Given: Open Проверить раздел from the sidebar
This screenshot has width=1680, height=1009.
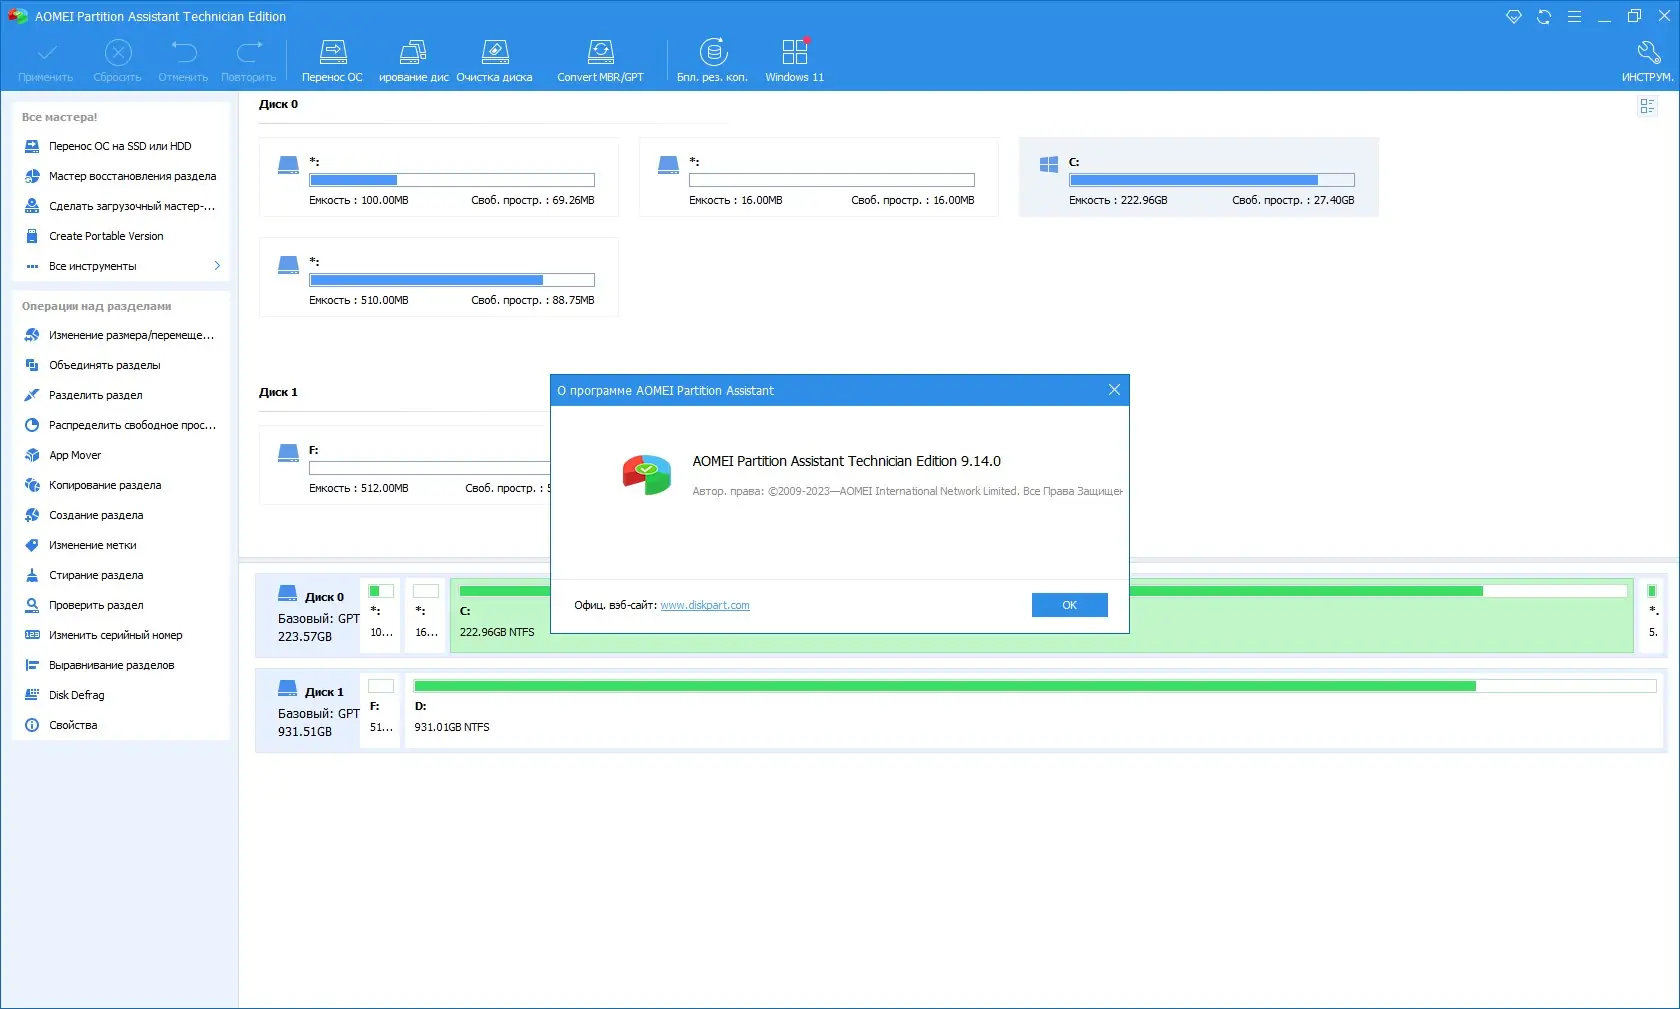Looking at the screenshot, I should [85, 604].
